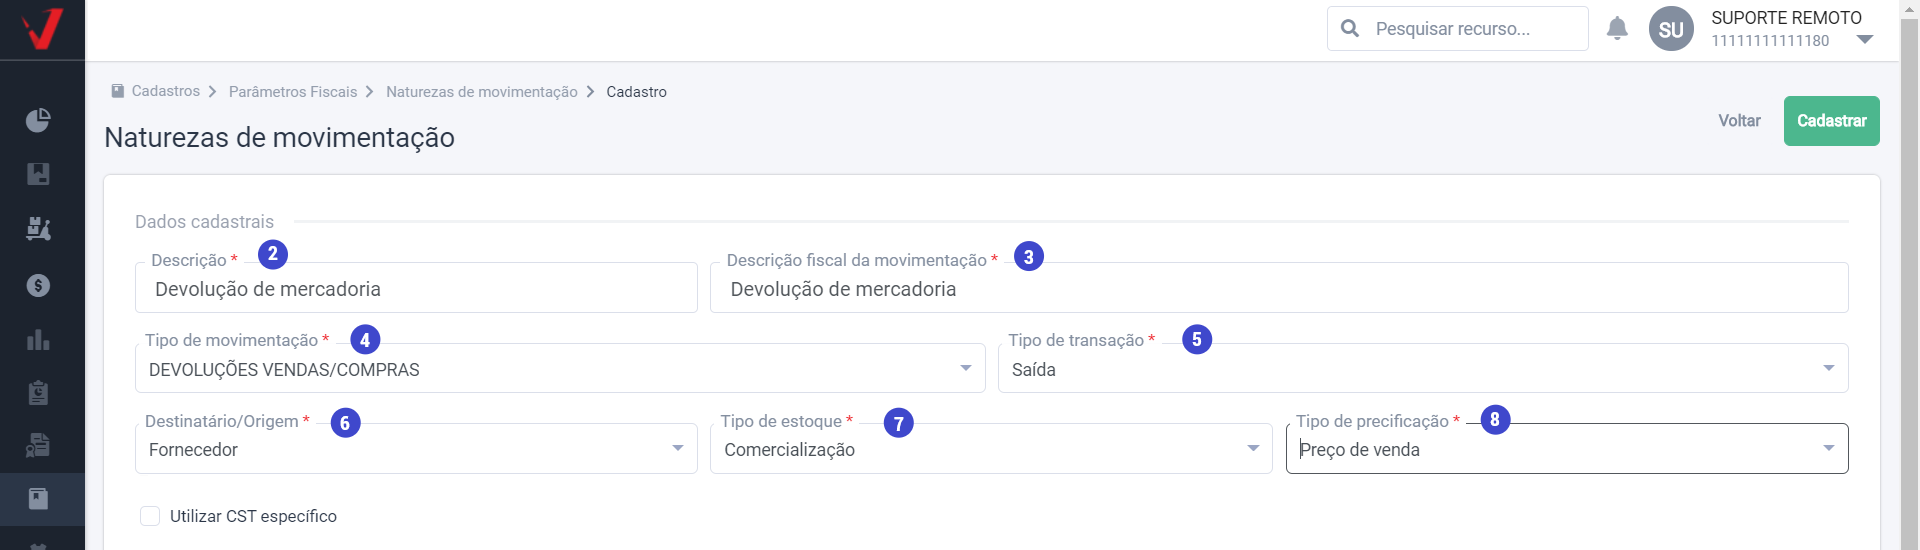
Task: Open the Tipo de transação dropdown
Action: [x=1423, y=368]
